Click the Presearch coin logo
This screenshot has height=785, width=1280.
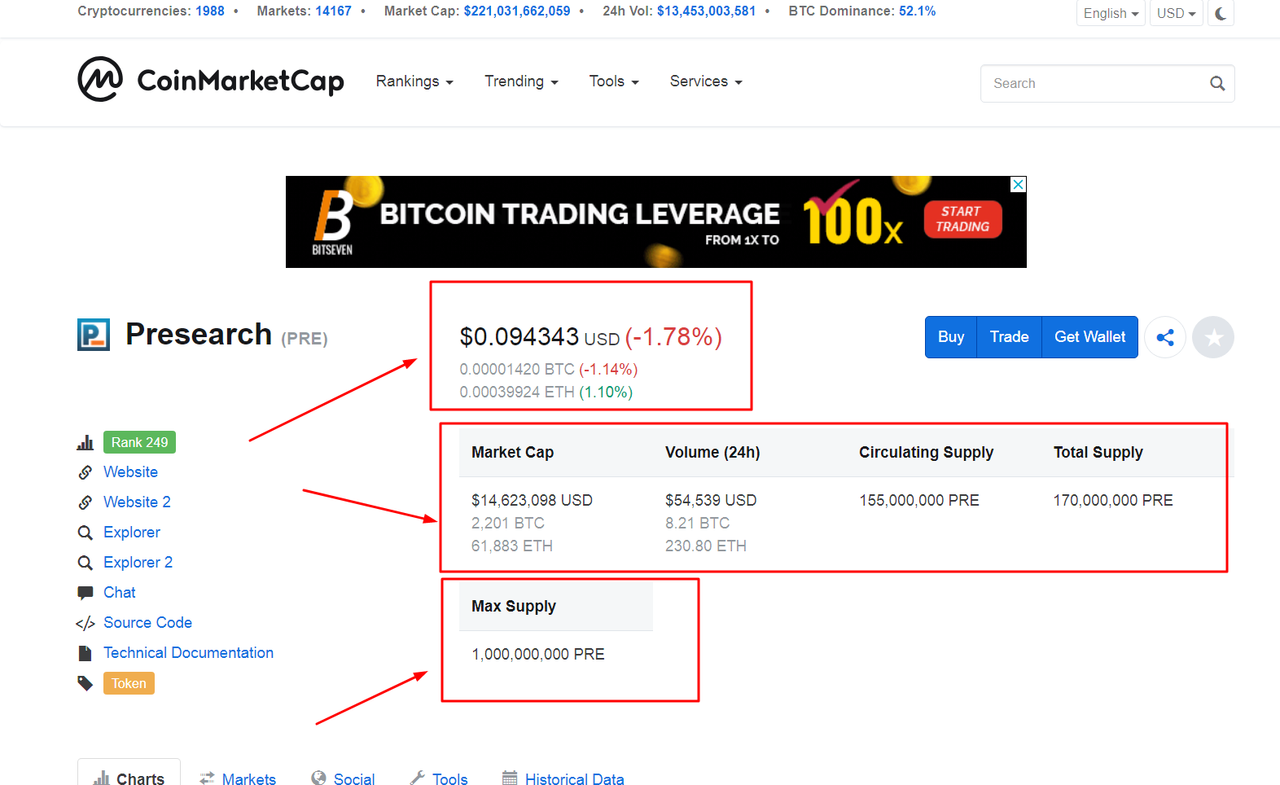click(94, 334)
